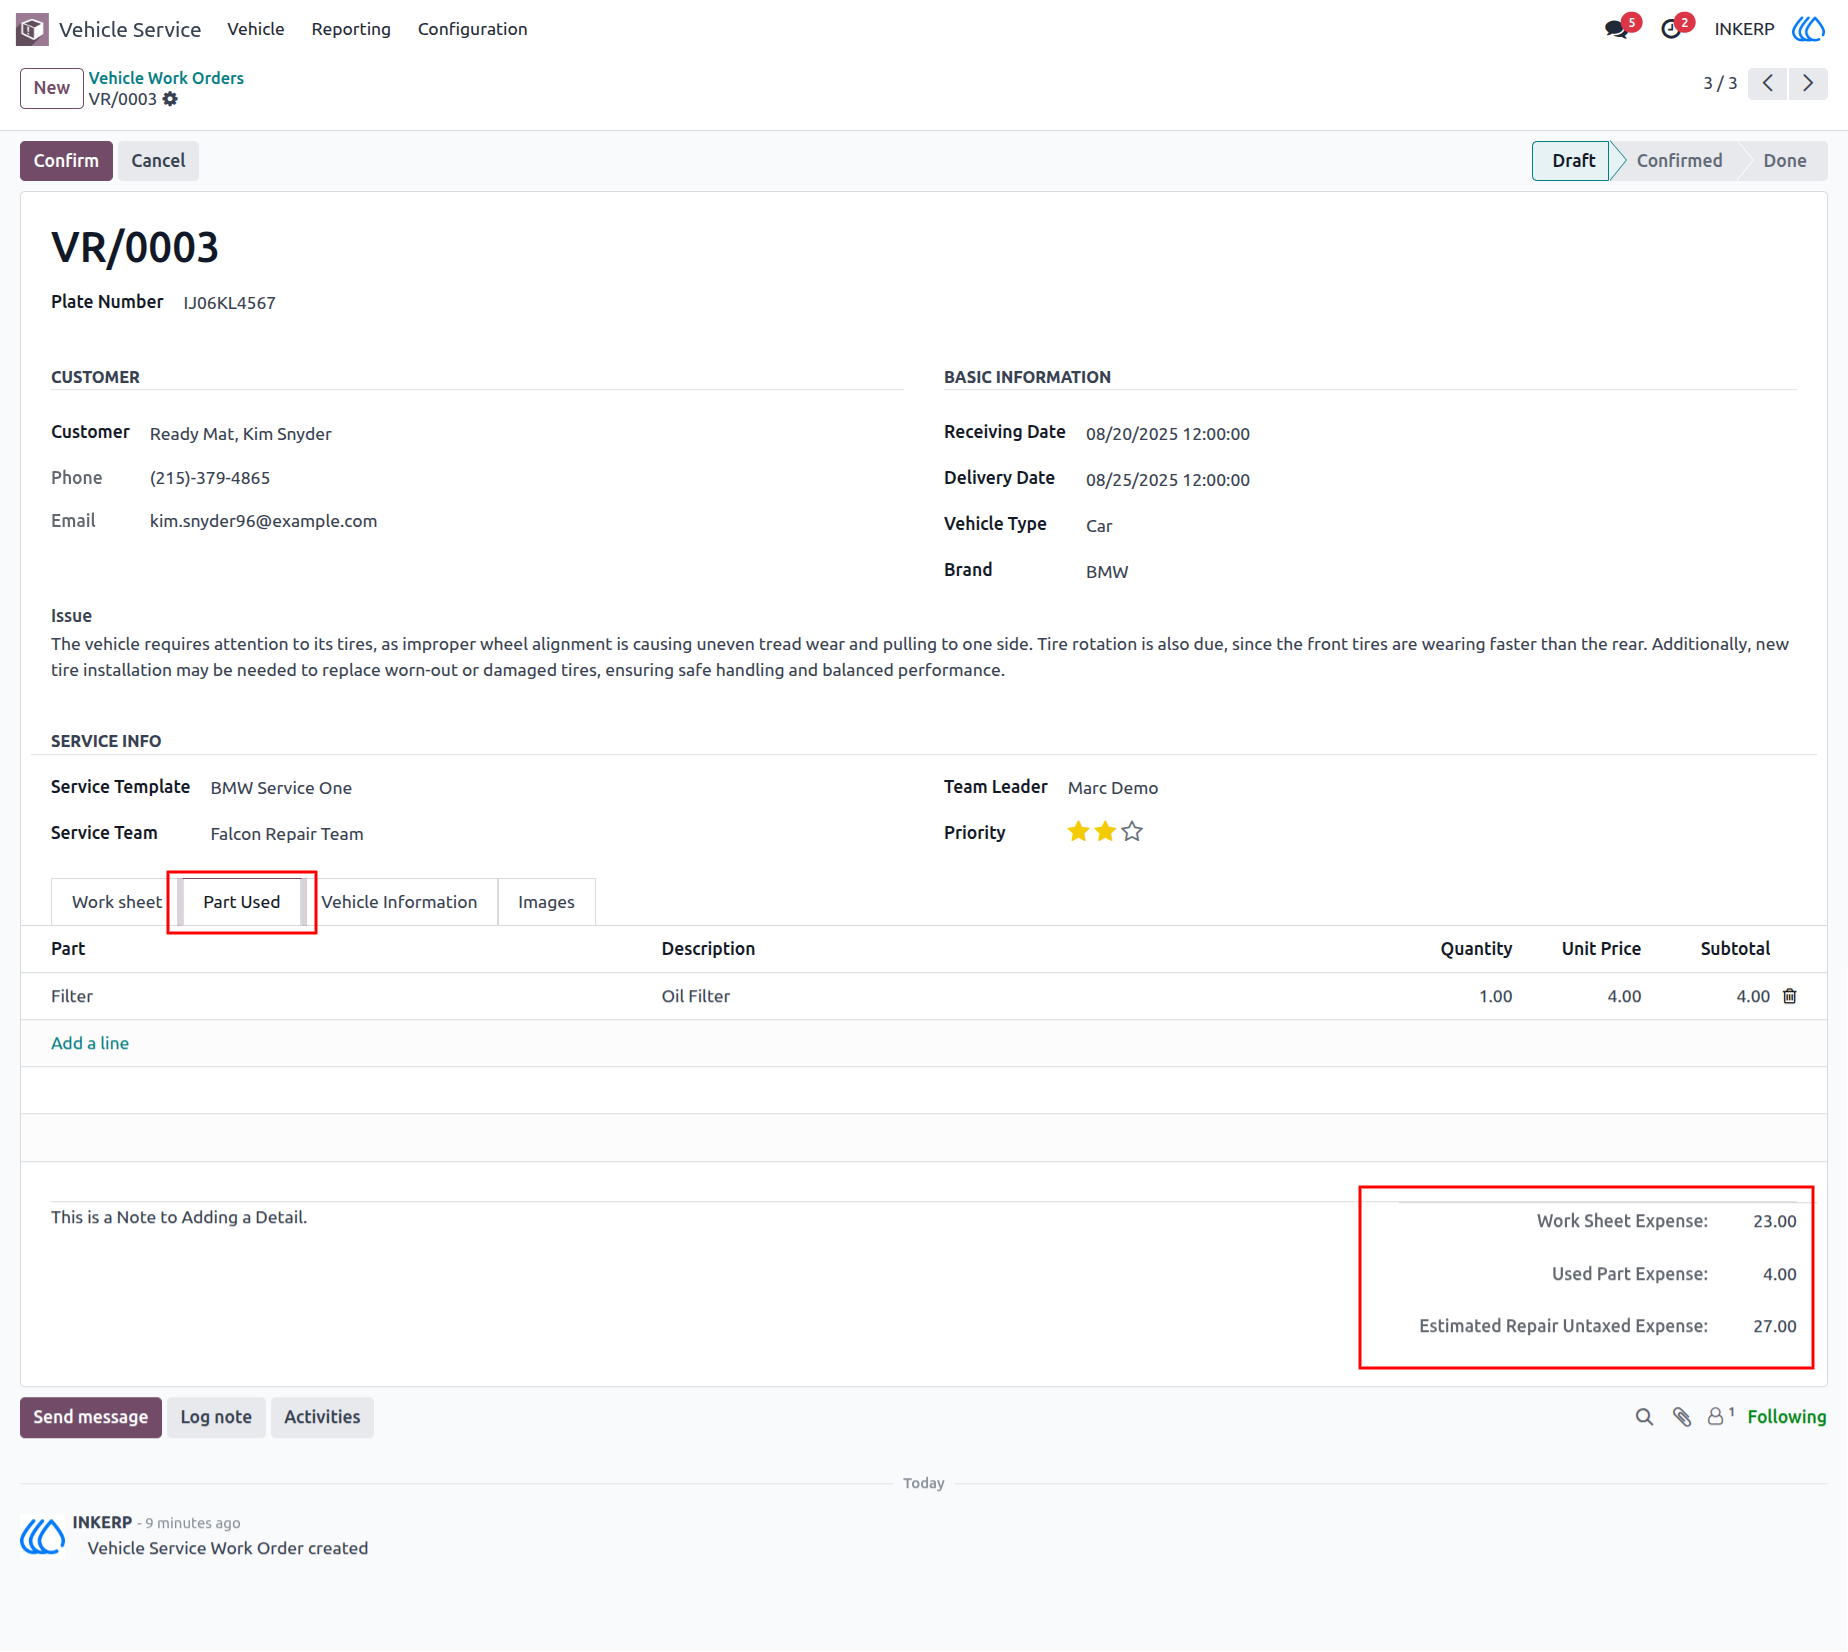This screenshot has height=1652, width=1848.
Task: Set status to Confirmed in the status bar
Action: 1679,161
